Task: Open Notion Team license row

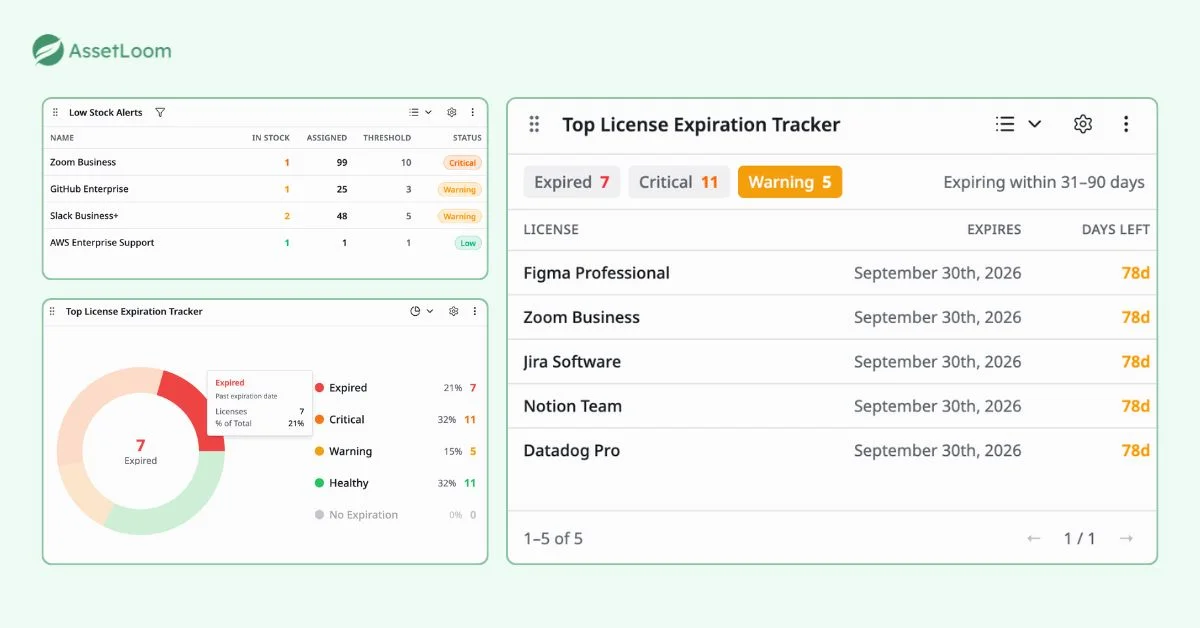Action: (832, 406)
